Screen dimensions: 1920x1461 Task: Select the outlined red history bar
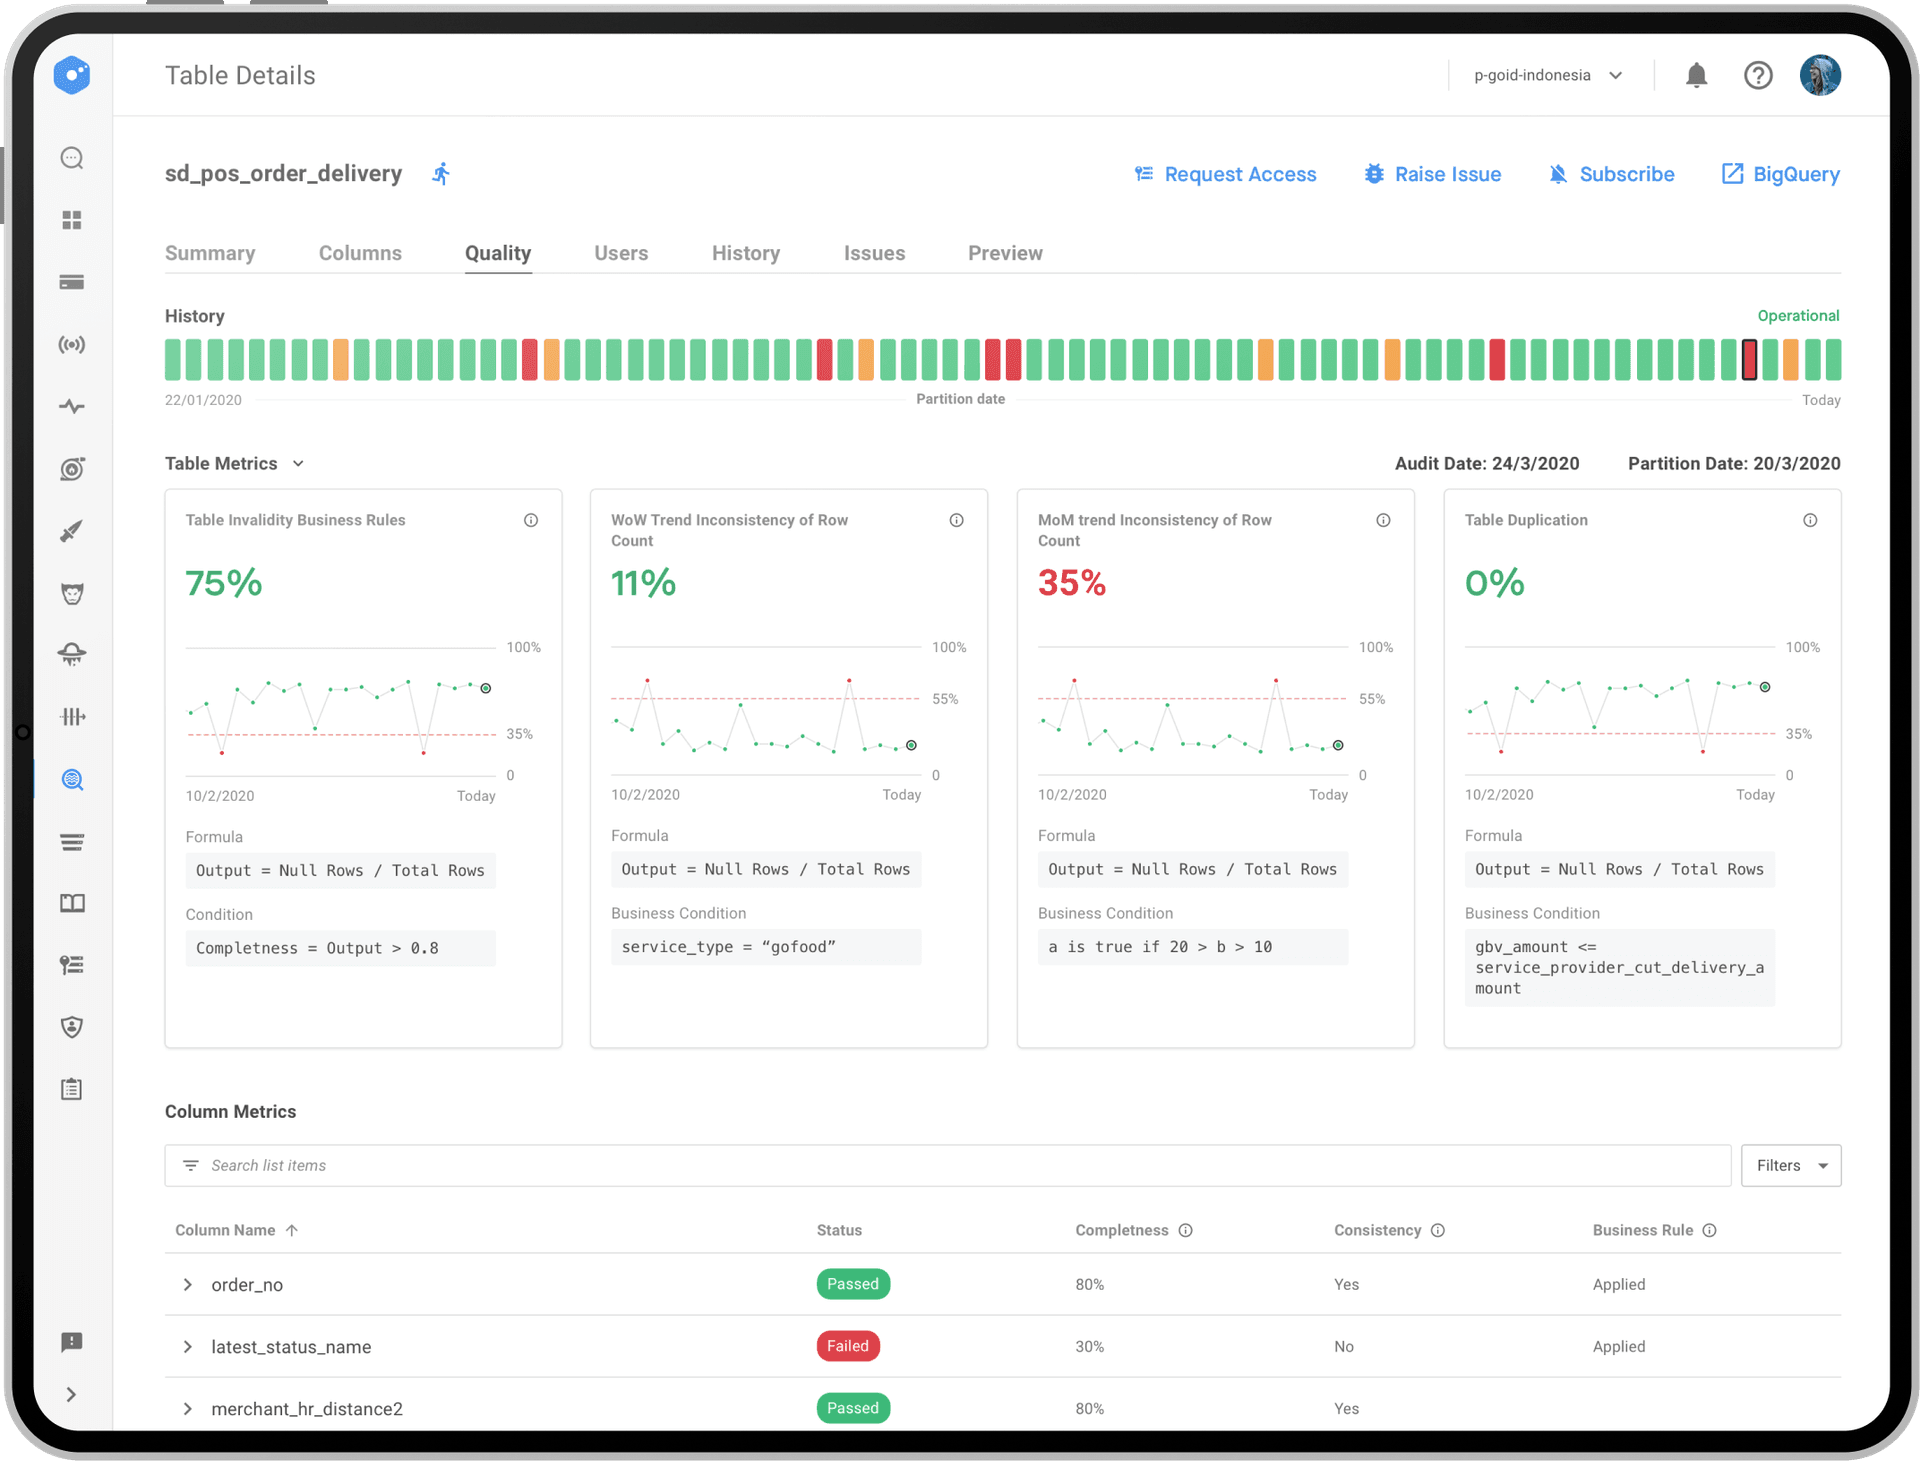(1749, 359)
